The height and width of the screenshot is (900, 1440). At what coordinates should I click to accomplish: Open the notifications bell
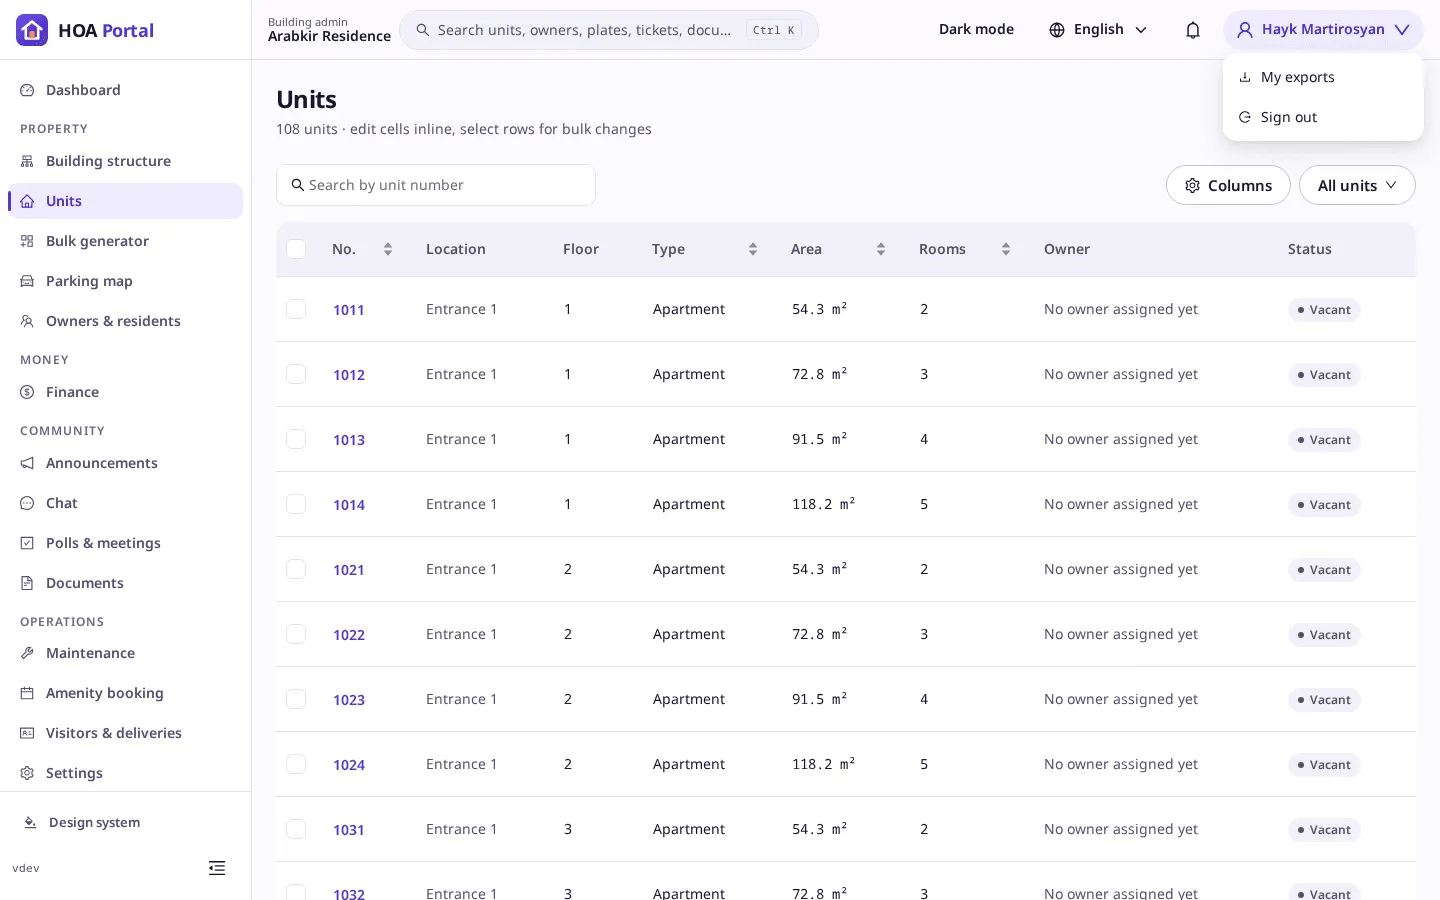[x=1193, y=30]
